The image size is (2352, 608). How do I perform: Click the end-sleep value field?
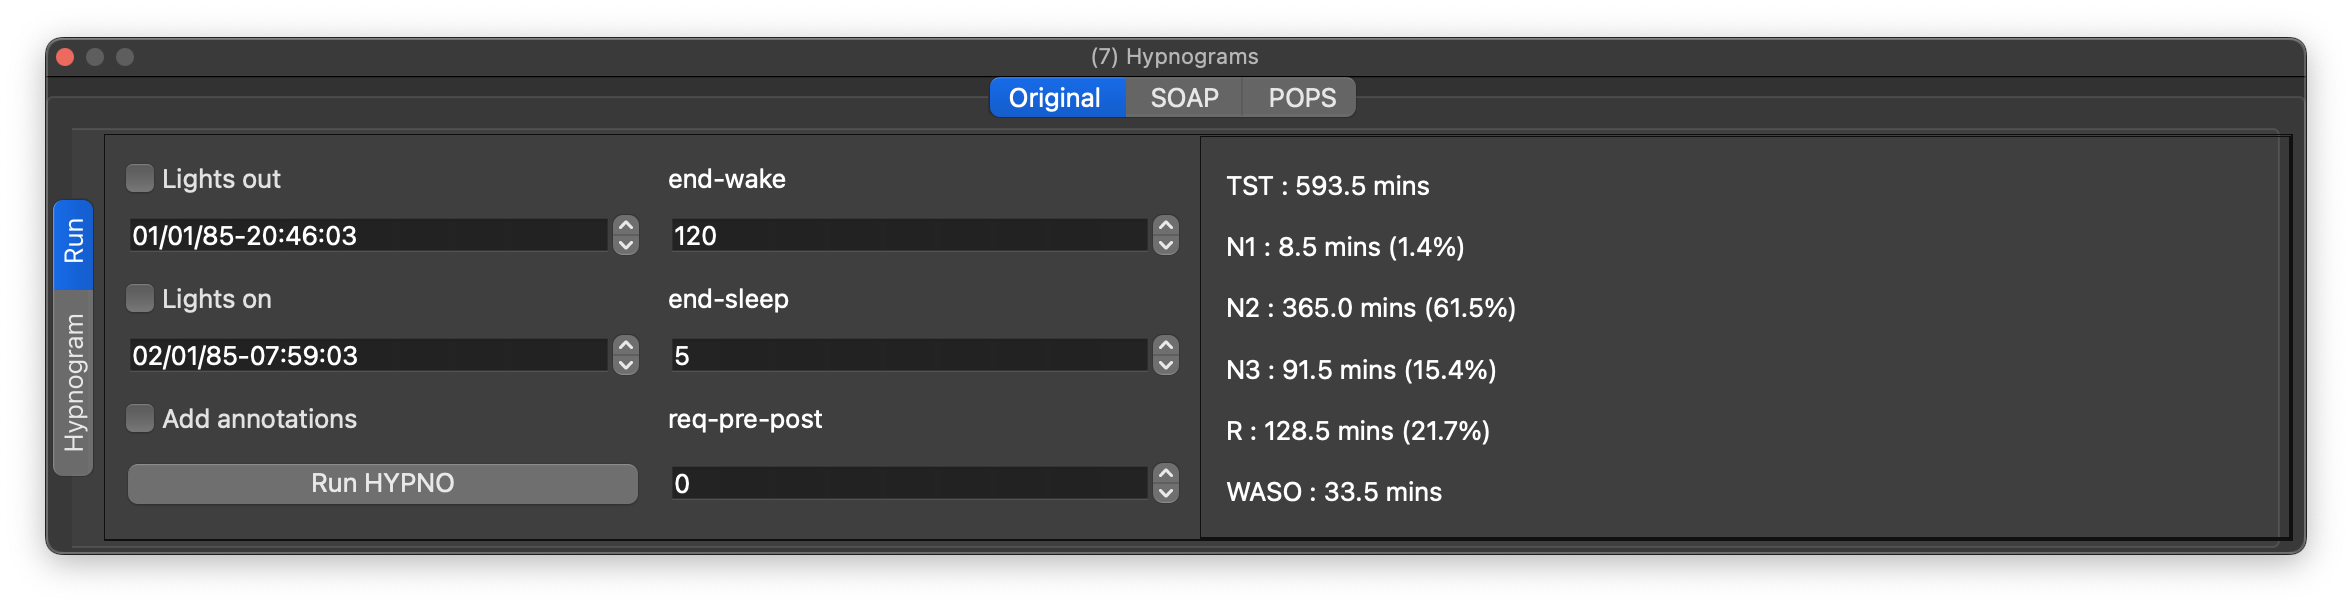[909, 355]
